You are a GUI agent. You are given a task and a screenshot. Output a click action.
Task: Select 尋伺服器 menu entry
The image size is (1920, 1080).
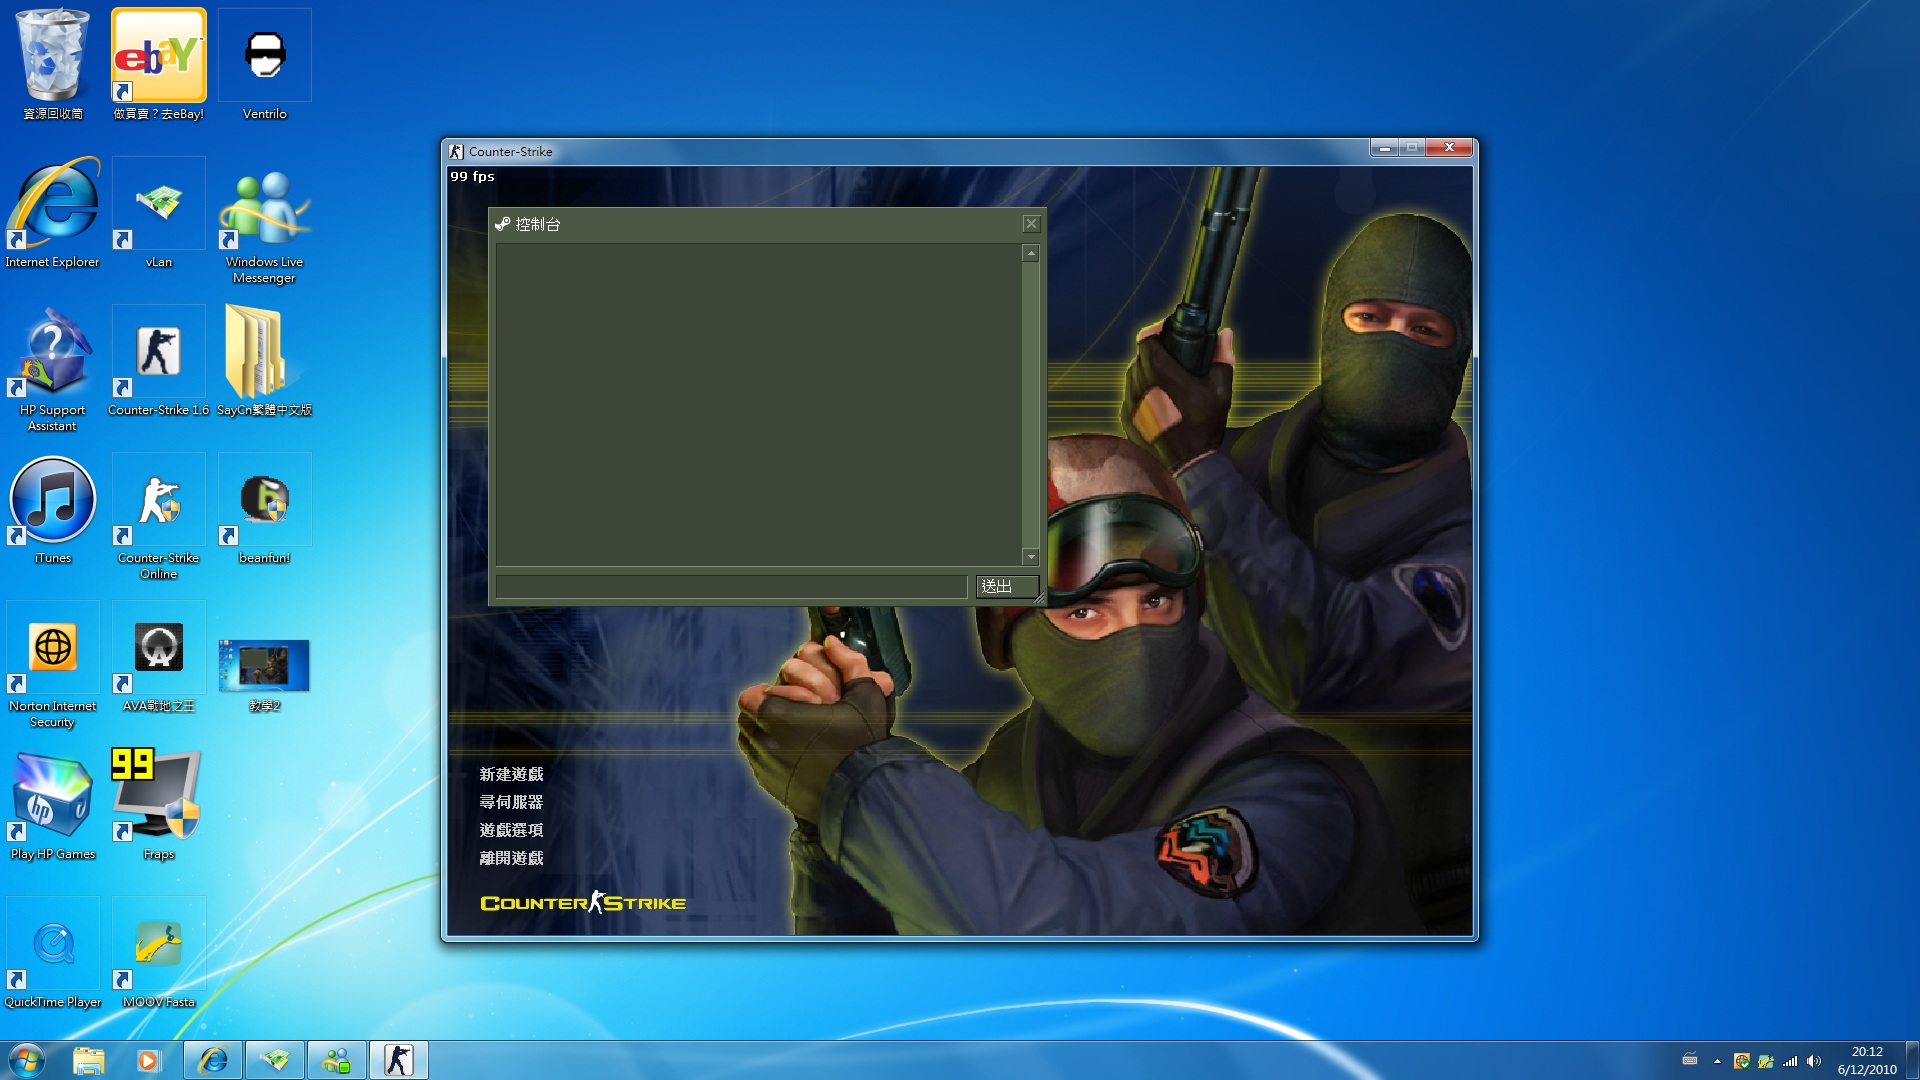click(511, 802)
